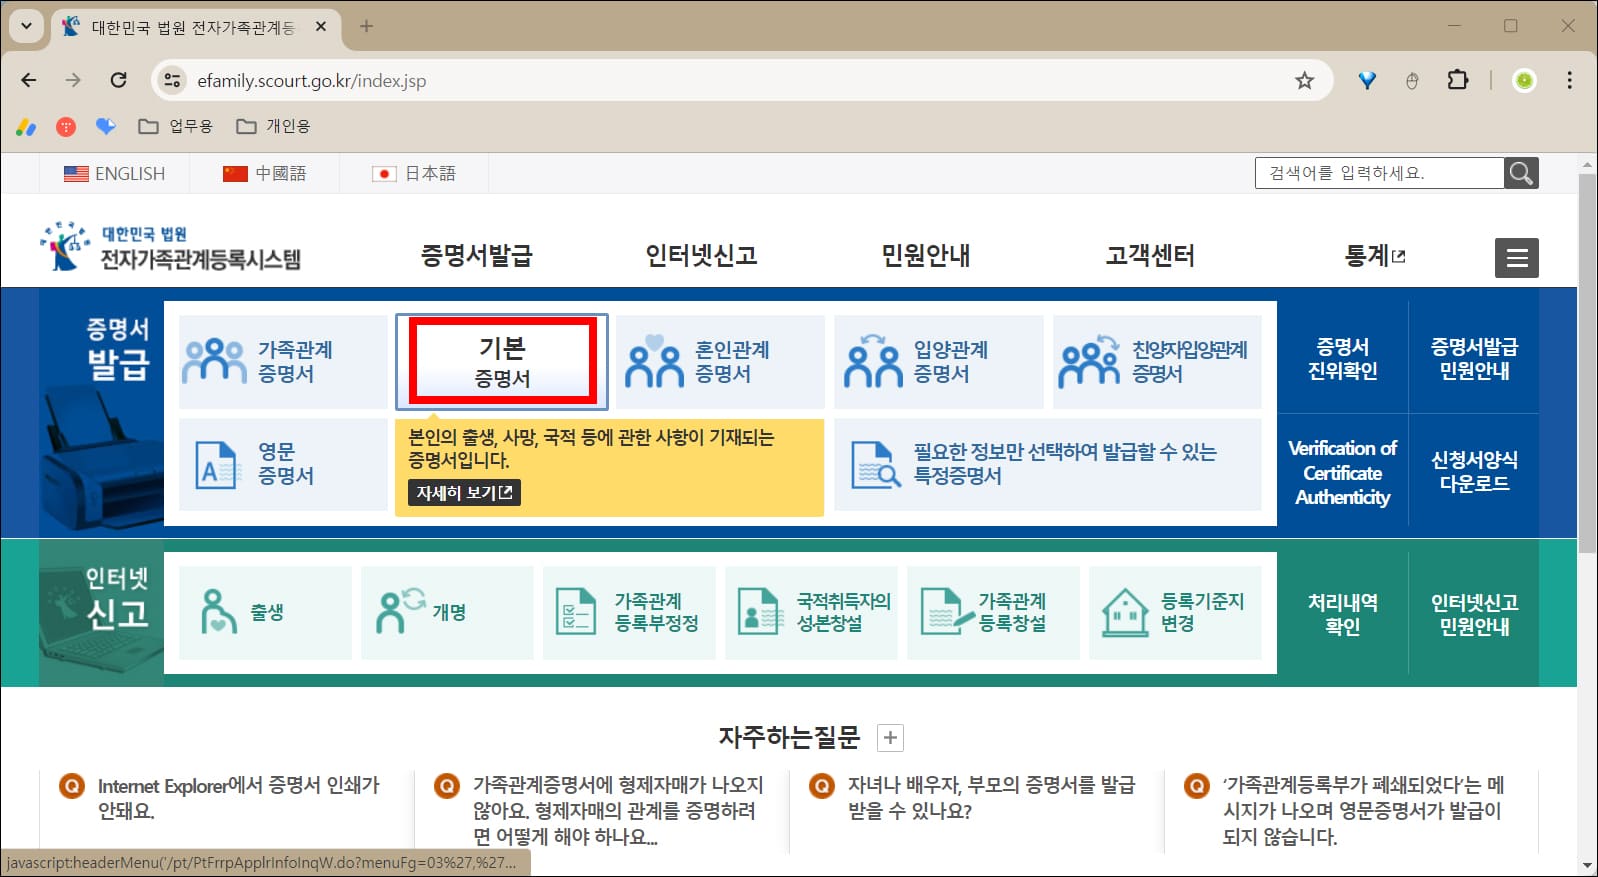Click the 혼인관계 증명서 couple icon

(654, 361)
